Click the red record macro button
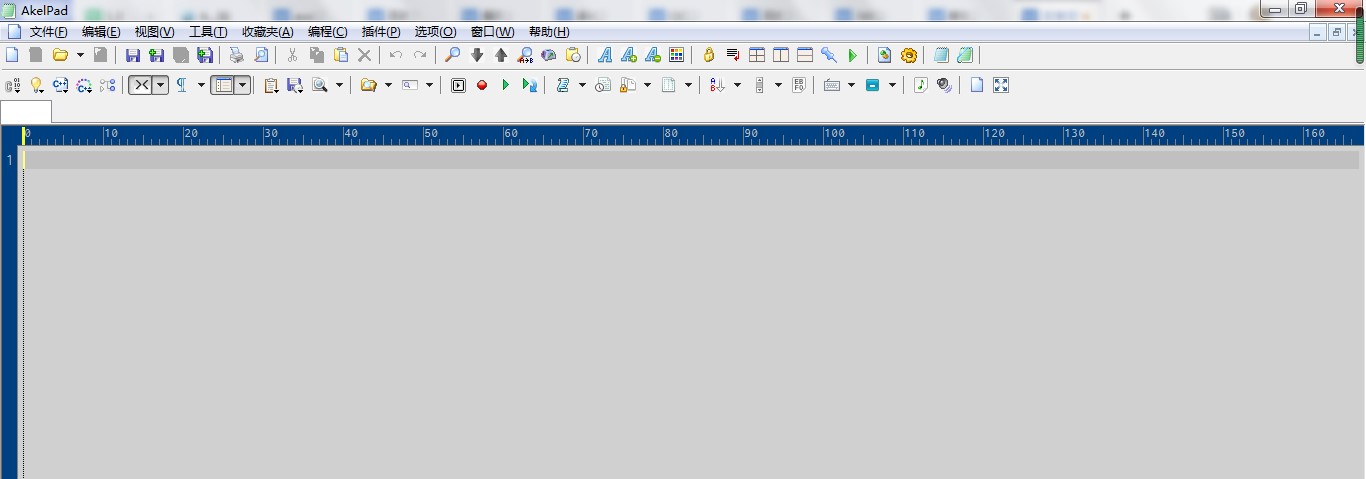Image resolution: width=1366 pixels, height=479 pixels. coord(482,85)
